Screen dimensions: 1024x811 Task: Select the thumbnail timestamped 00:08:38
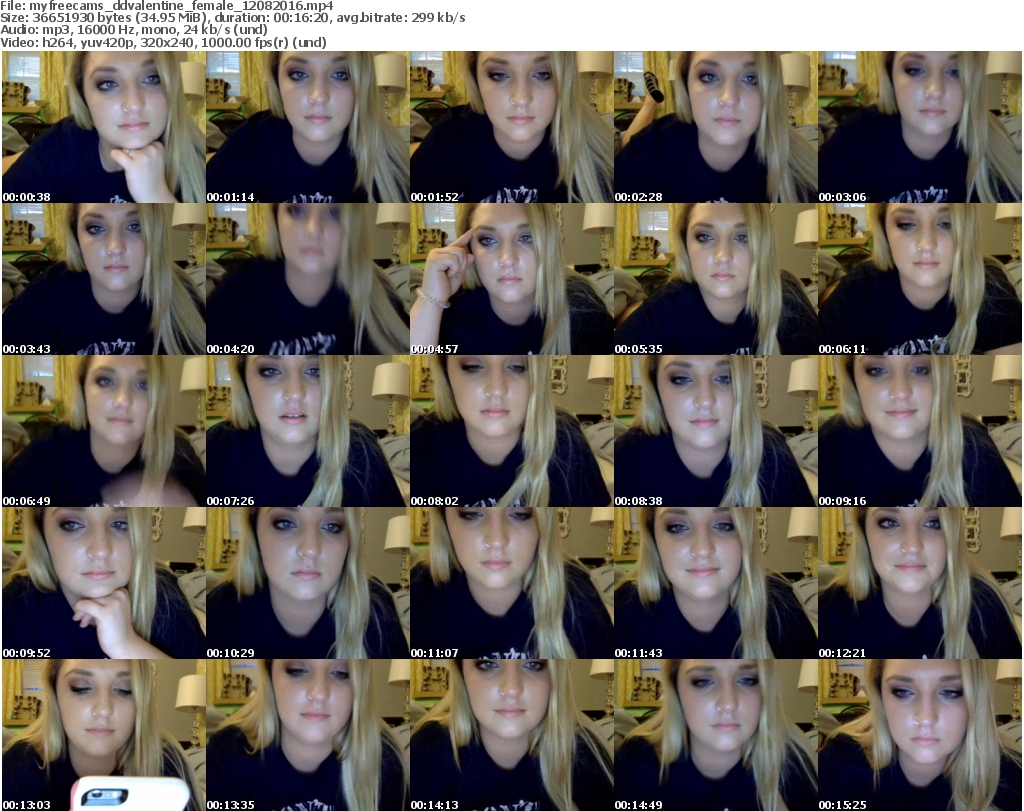point(716,432)
